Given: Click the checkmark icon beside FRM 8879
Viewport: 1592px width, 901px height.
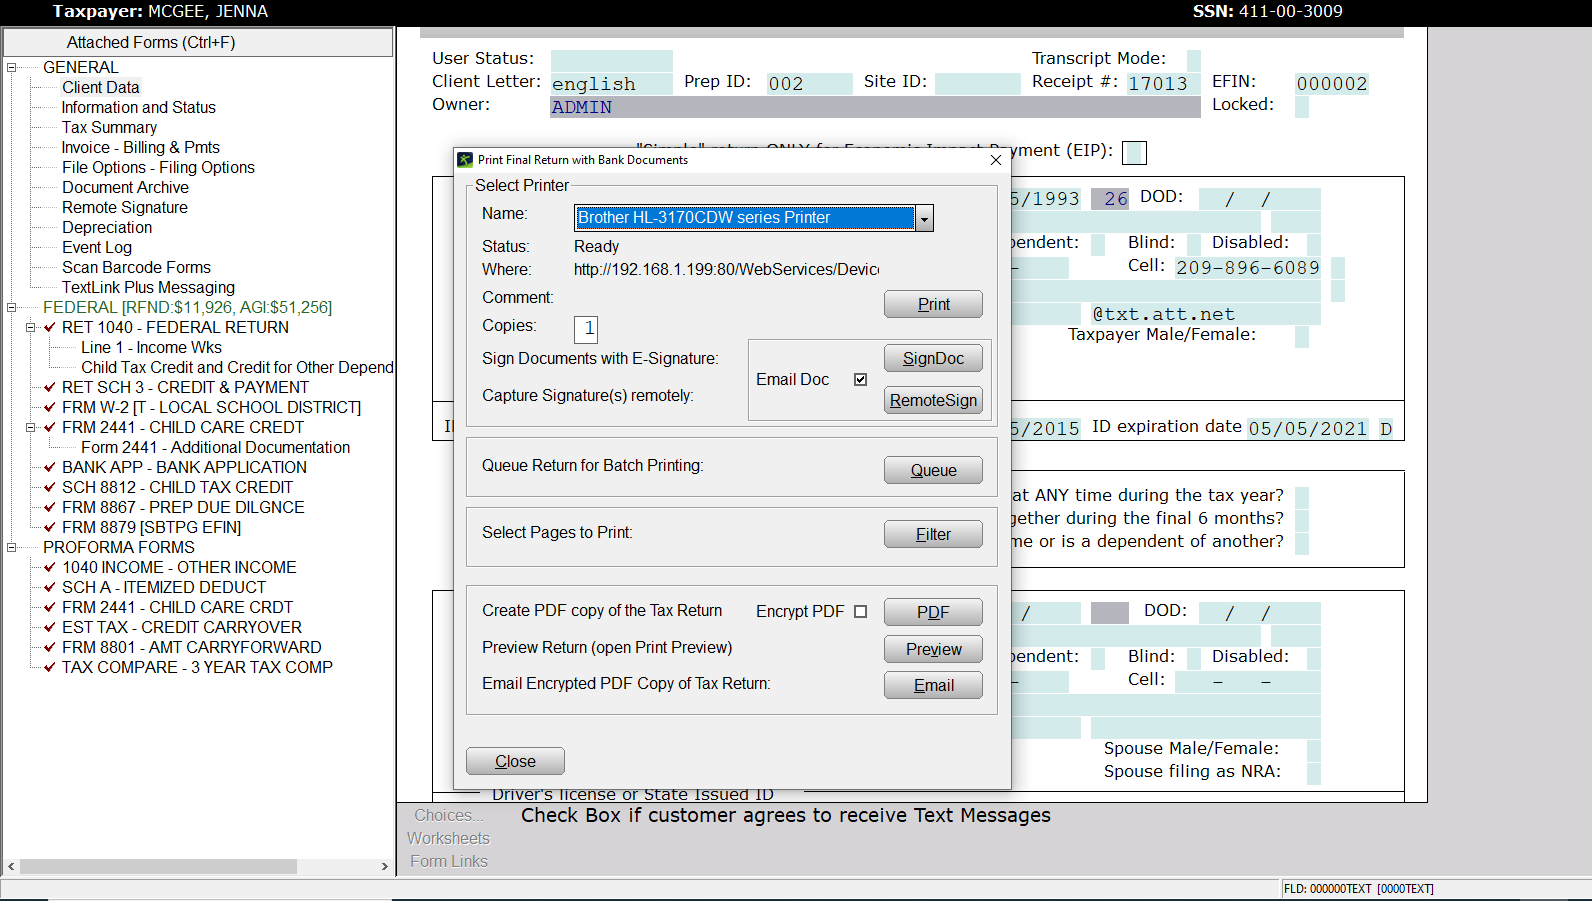Looking at the screenshot, I should click(50, 527).
